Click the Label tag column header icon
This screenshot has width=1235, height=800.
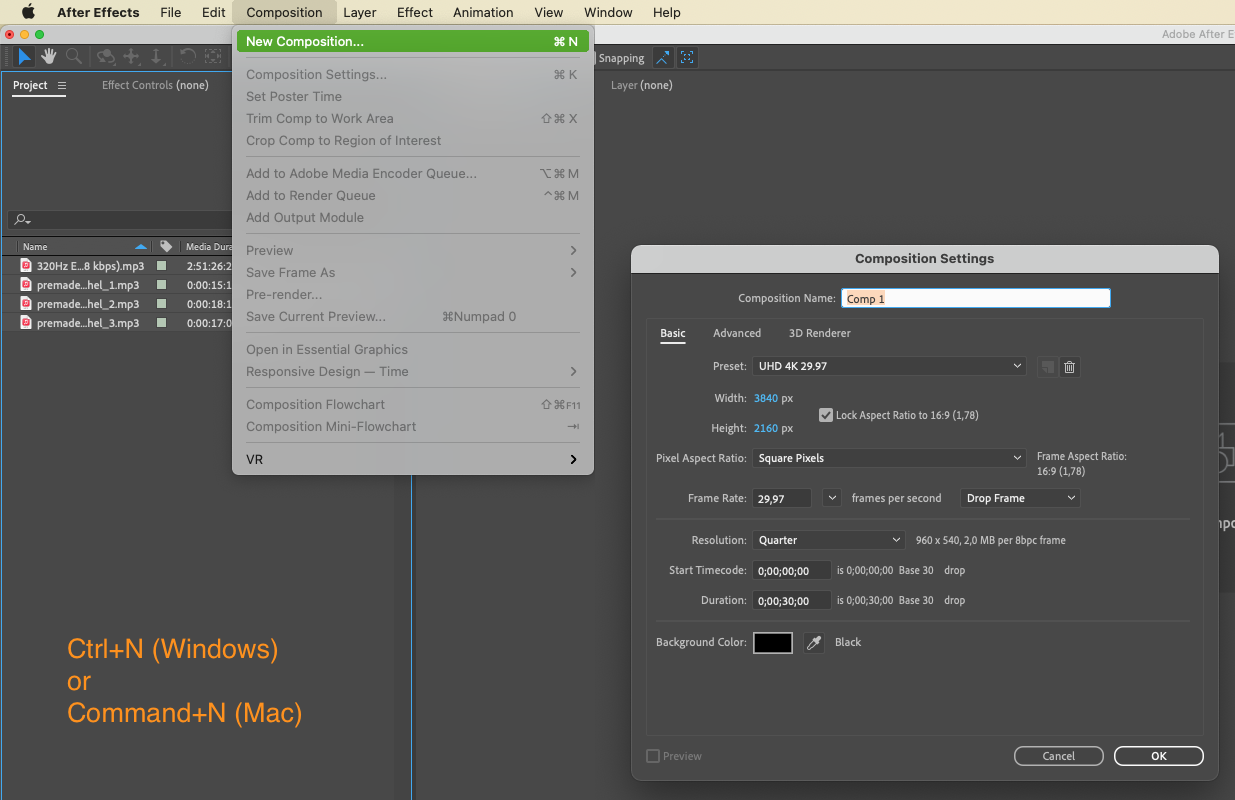coord(166,246)
